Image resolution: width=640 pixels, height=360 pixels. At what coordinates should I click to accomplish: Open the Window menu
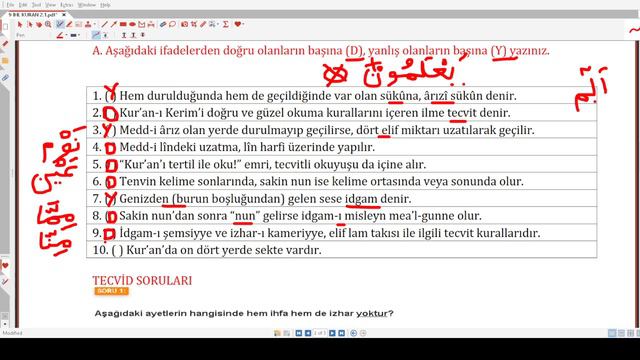pyautogui.click(x=87, y=5)
